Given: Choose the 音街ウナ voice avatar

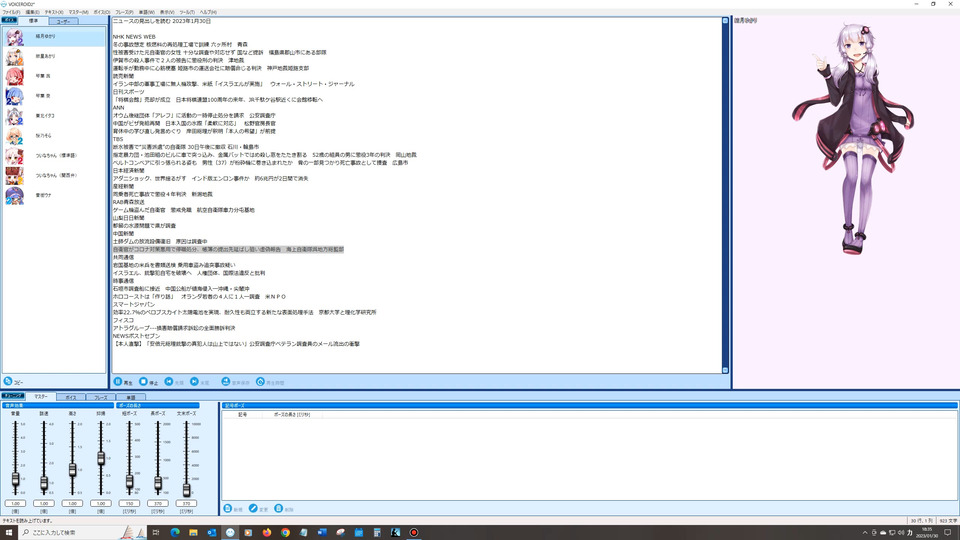Looking at the screenshot, I should coord(15,195).
